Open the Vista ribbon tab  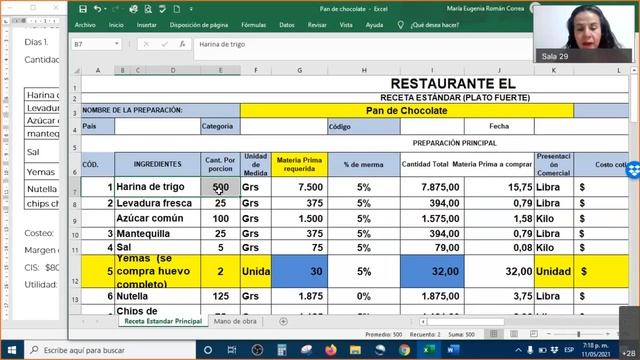click(x=346, y=25)
